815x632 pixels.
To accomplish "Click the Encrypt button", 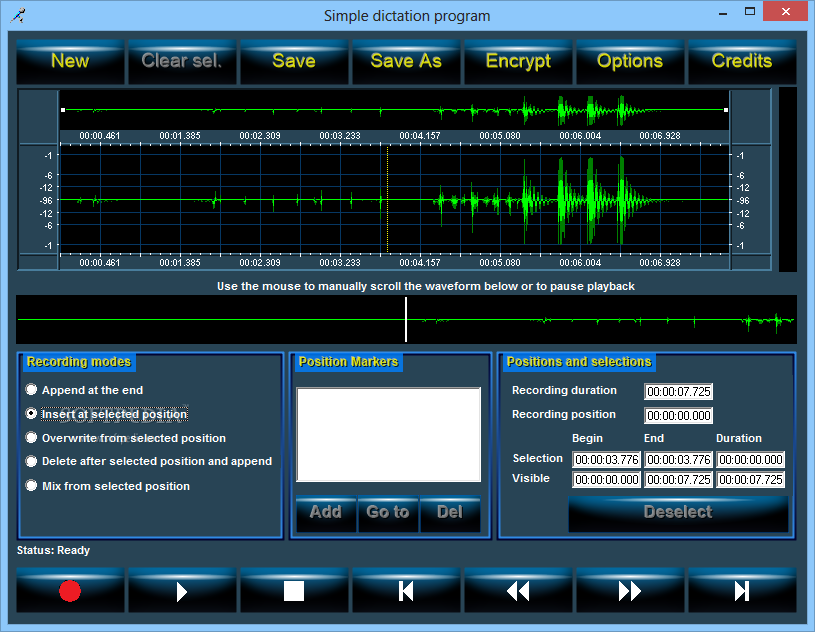I will click(518, 61).
